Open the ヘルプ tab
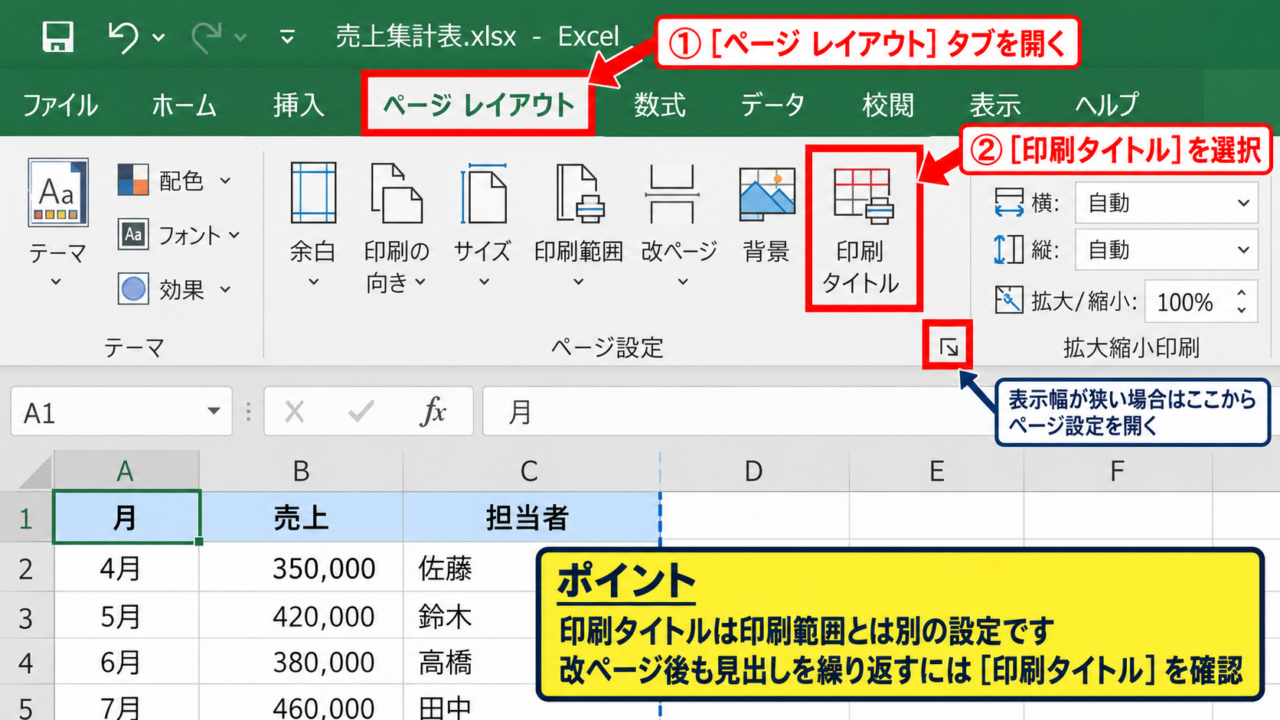This screenshot has width=1280, height=720. coord(1107,104)
